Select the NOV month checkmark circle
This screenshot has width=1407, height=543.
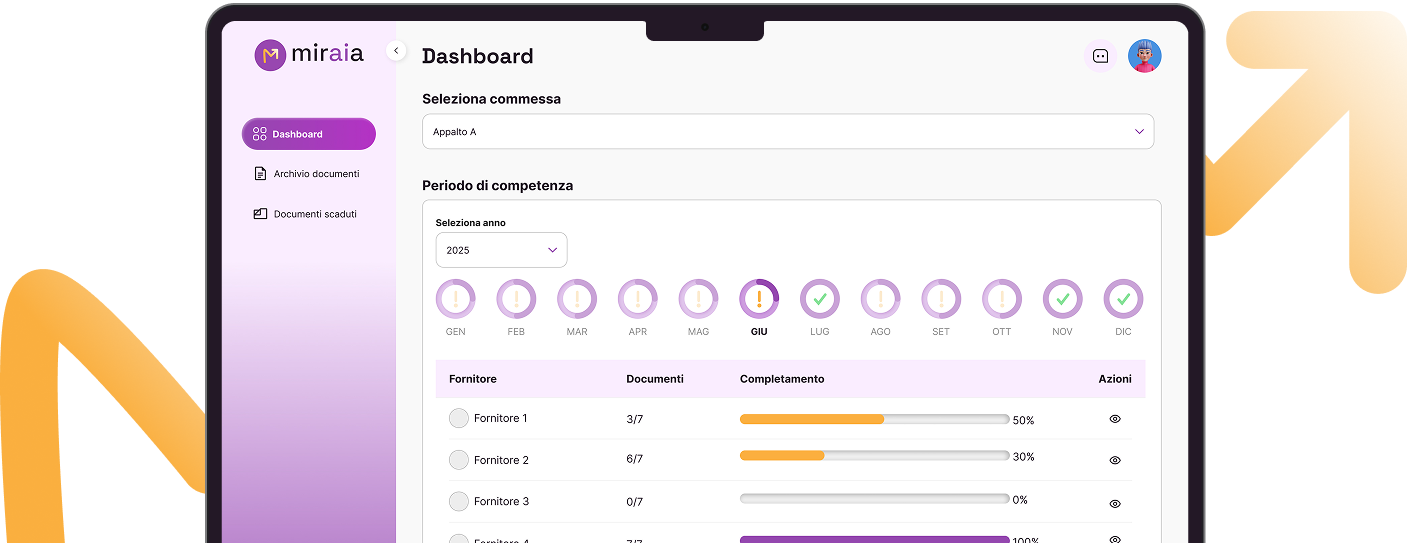pos(1062,299)
